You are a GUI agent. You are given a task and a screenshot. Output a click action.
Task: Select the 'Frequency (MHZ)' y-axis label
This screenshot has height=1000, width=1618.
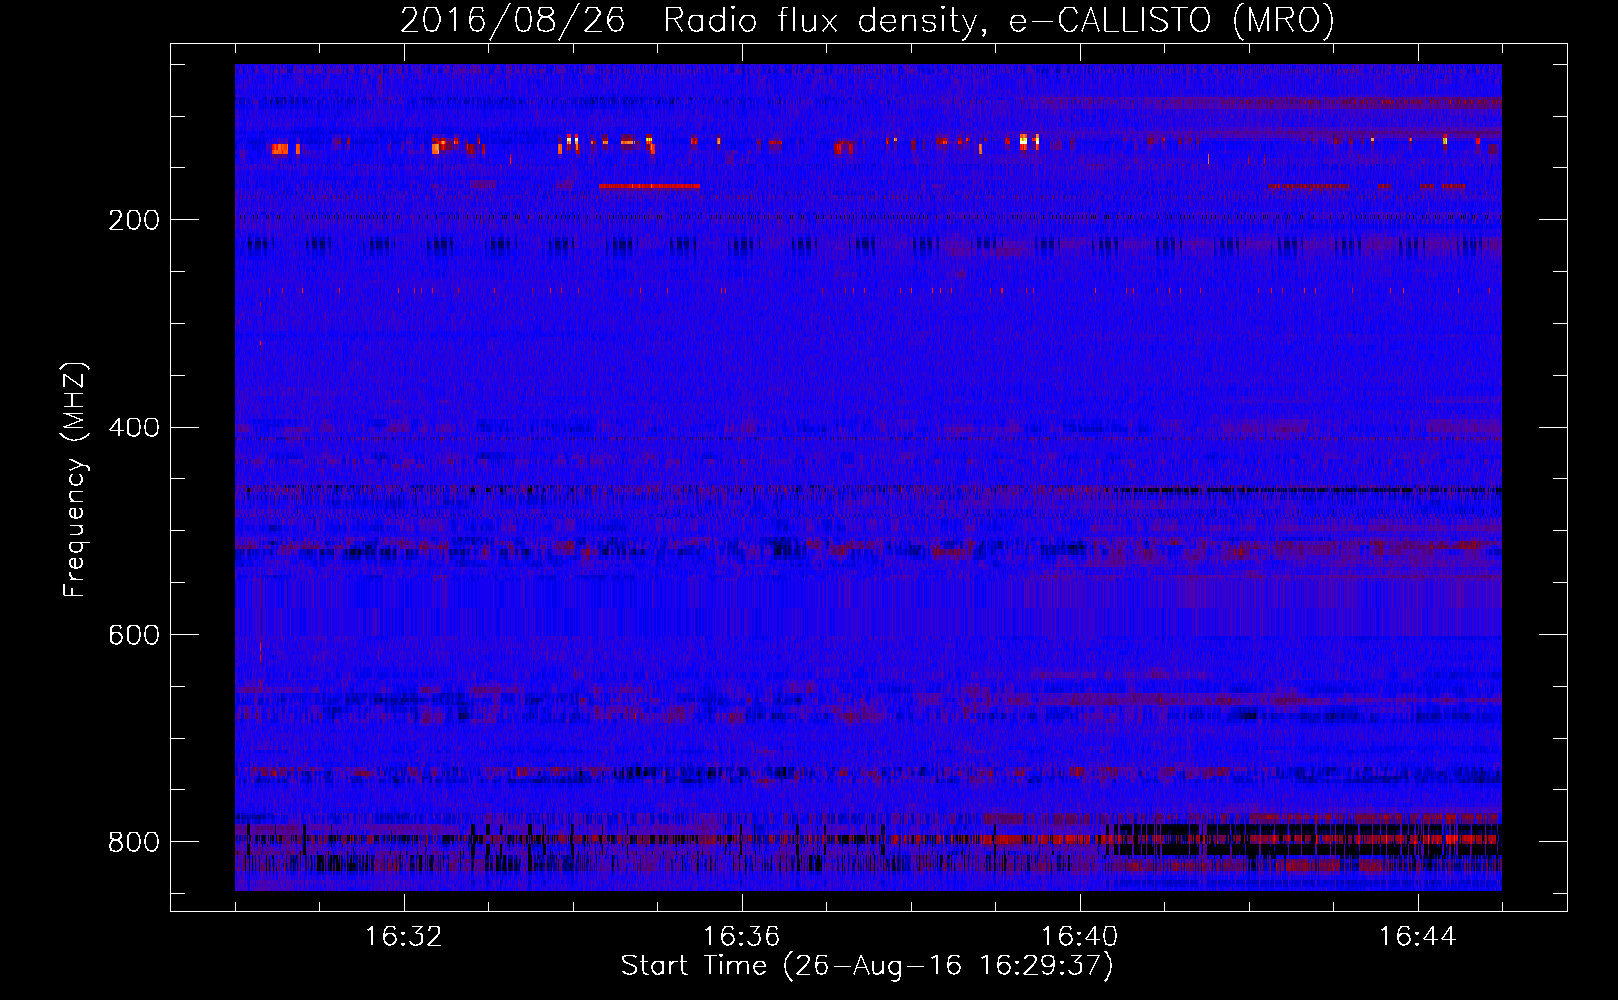(x=75, y=480)
